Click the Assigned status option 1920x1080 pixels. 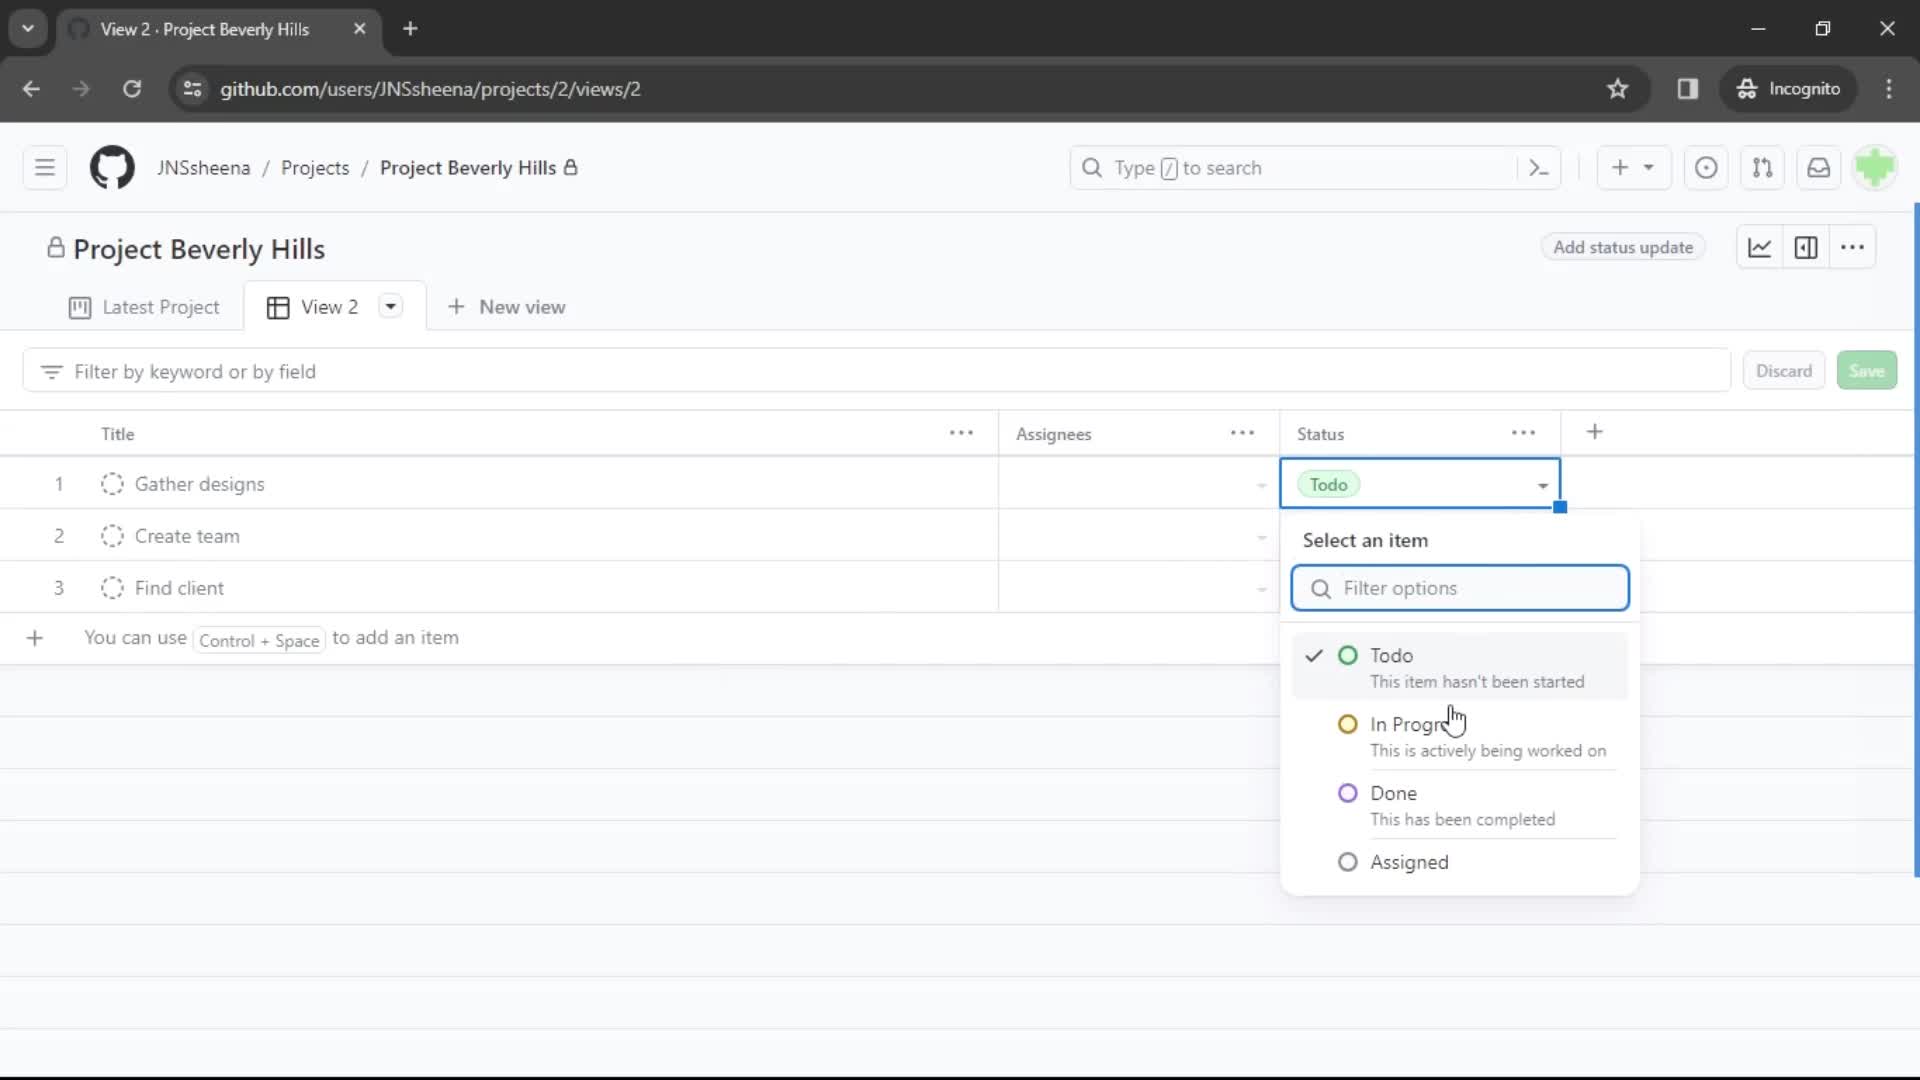[1410, 861]
